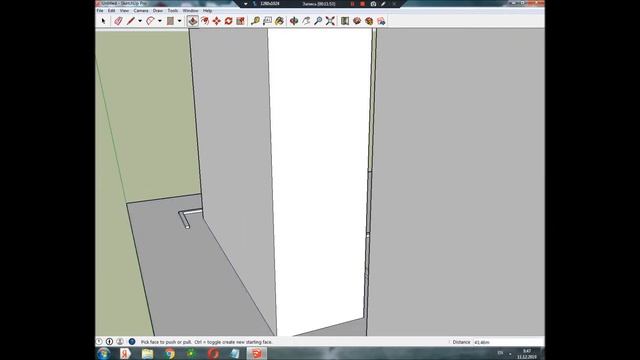The width and height of the screenshot is (640, 360).
Task: Open the Arc tool dropdown arrow
Action: (160, 21)
